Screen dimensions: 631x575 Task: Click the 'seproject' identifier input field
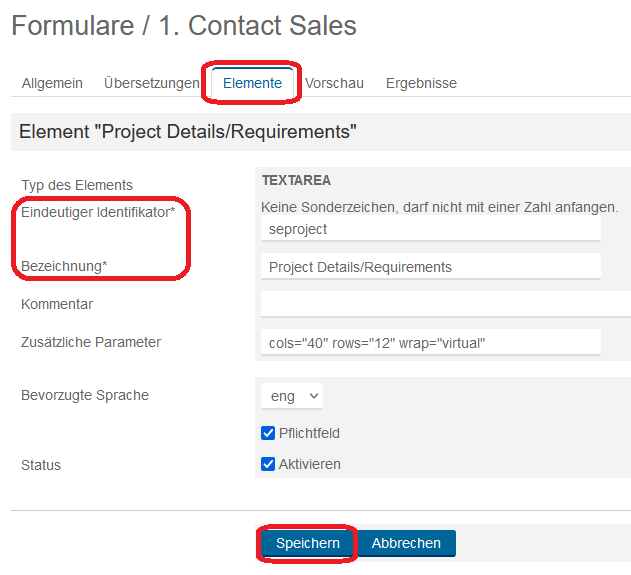pyautogui.click(x=430, y=229)
